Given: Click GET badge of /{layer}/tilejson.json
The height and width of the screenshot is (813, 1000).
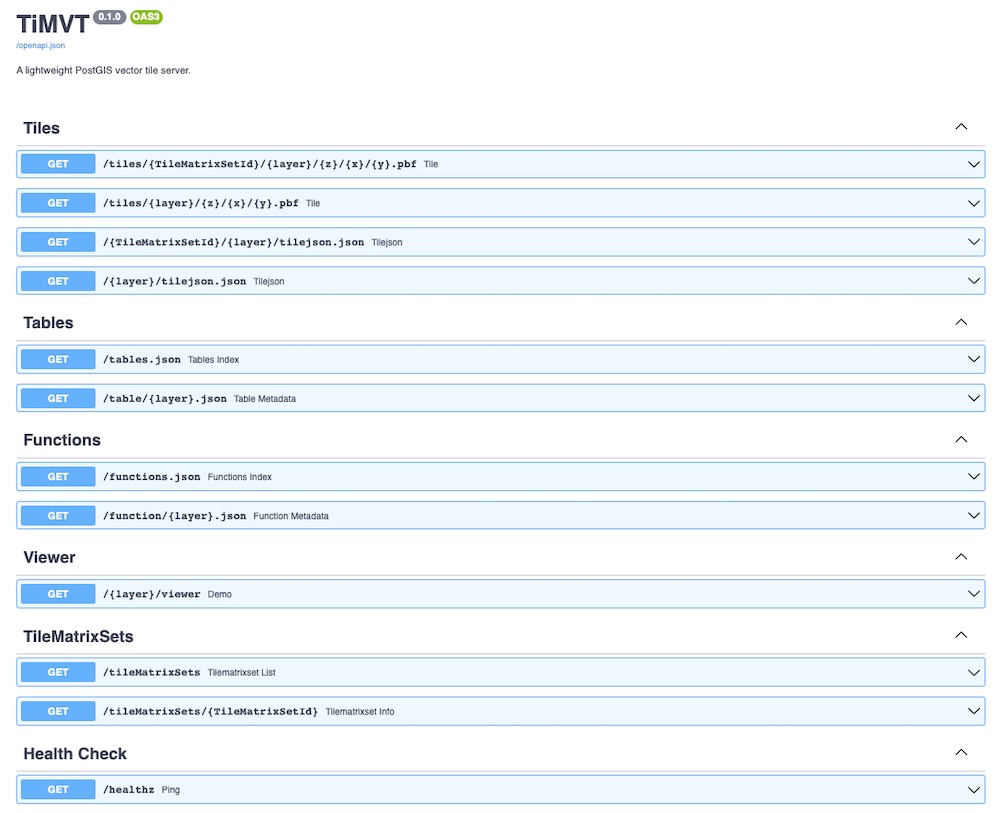Looking at the screenshot, I should [58, 281].
